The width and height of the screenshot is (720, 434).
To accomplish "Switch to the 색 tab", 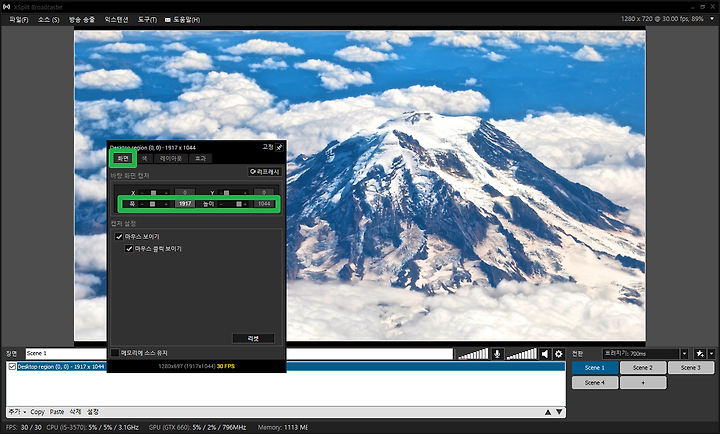I will click(144, 158).
